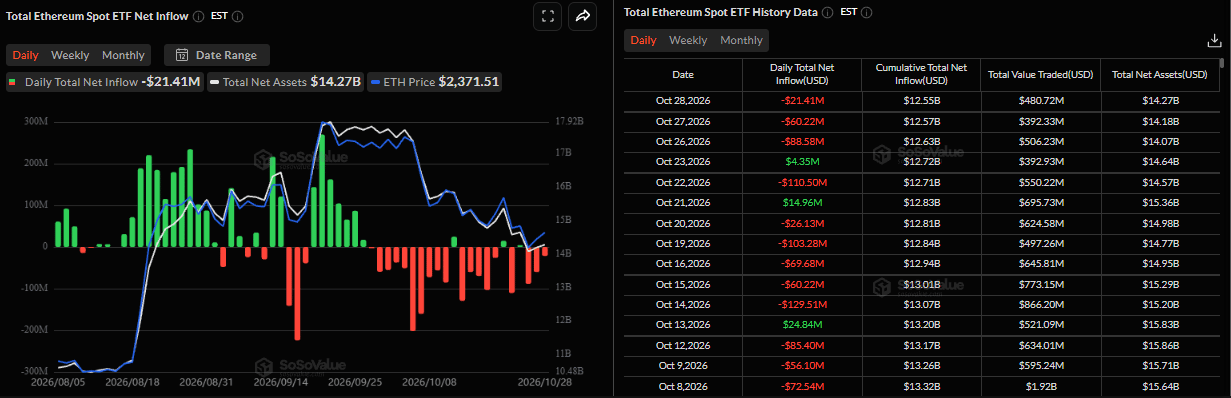Click the $1.92B value traded cell
Image resolution: width=1231 pixels, height=398 pixels.
click(1040, 386)
